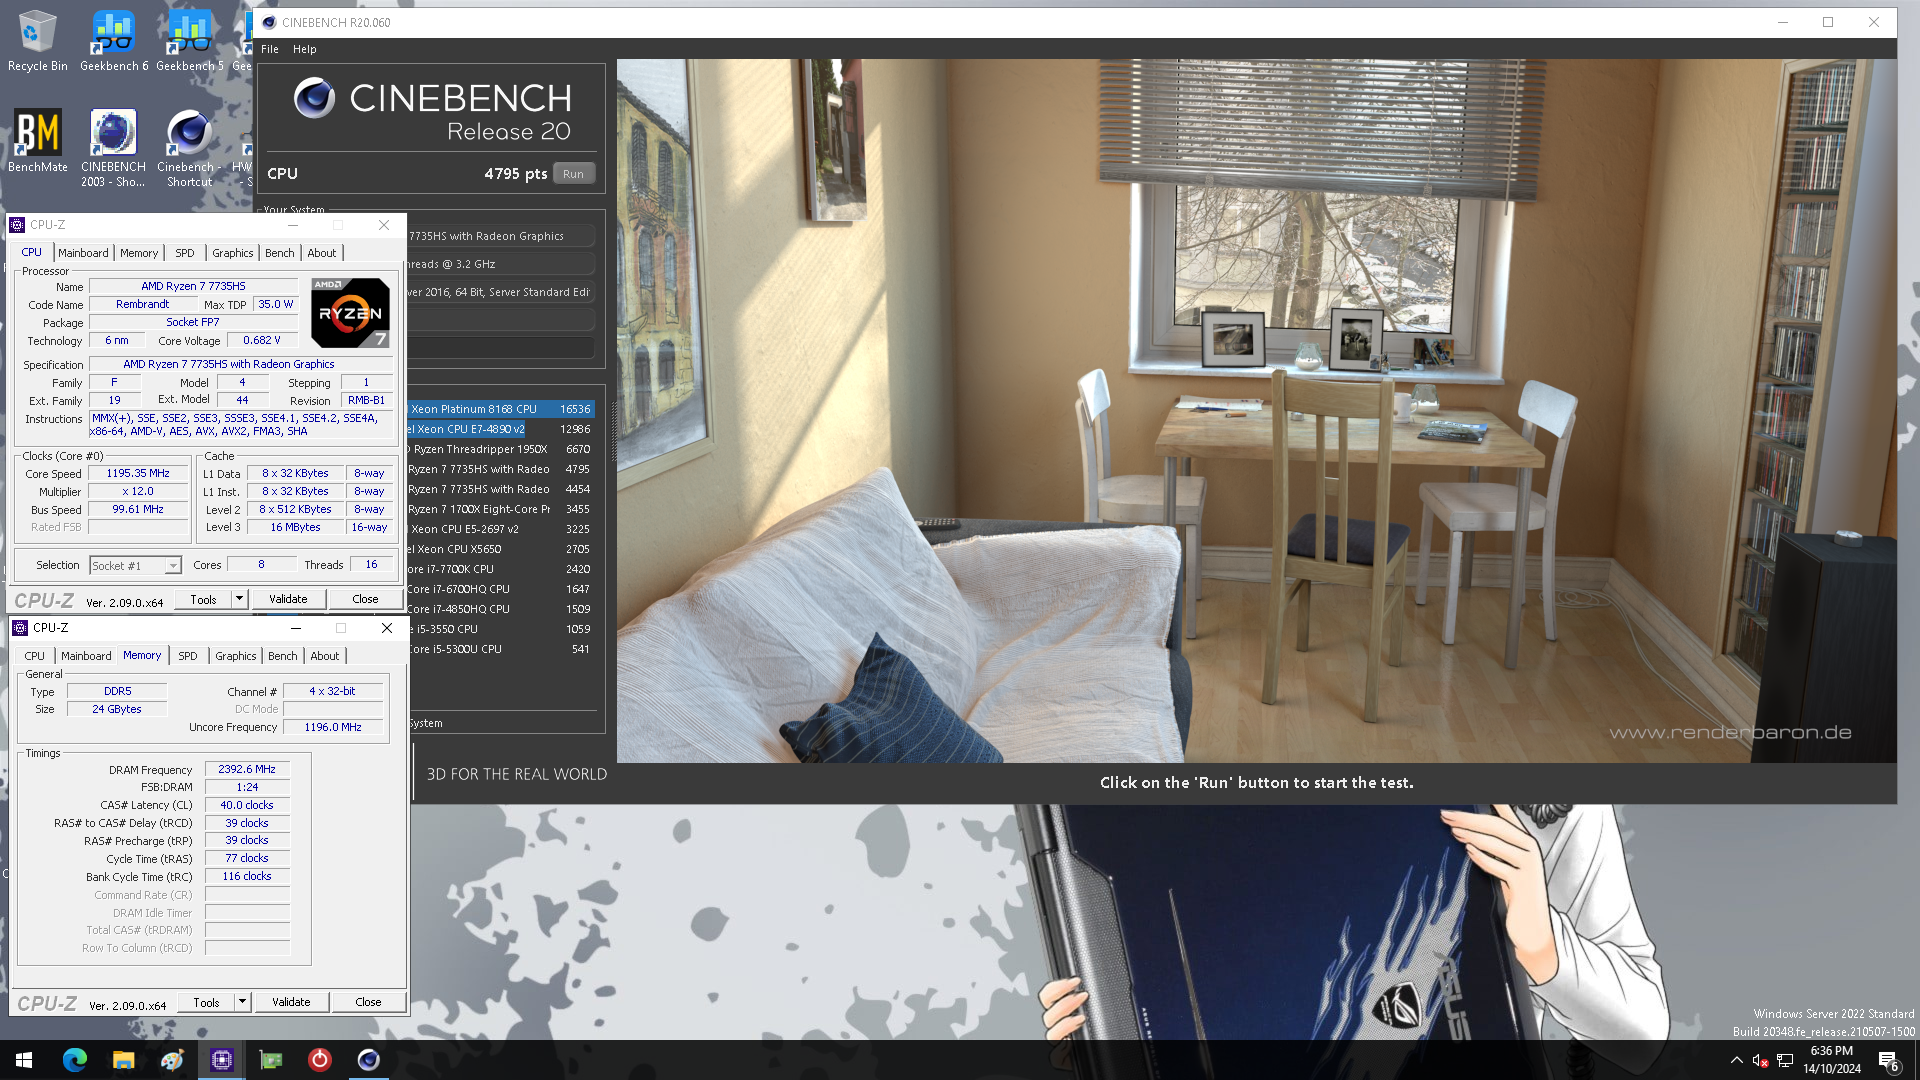This screenshot has height=1080, width=1920.
Task: Click the taskbar icon next to File Explorer
Action: coord(172,1060)
